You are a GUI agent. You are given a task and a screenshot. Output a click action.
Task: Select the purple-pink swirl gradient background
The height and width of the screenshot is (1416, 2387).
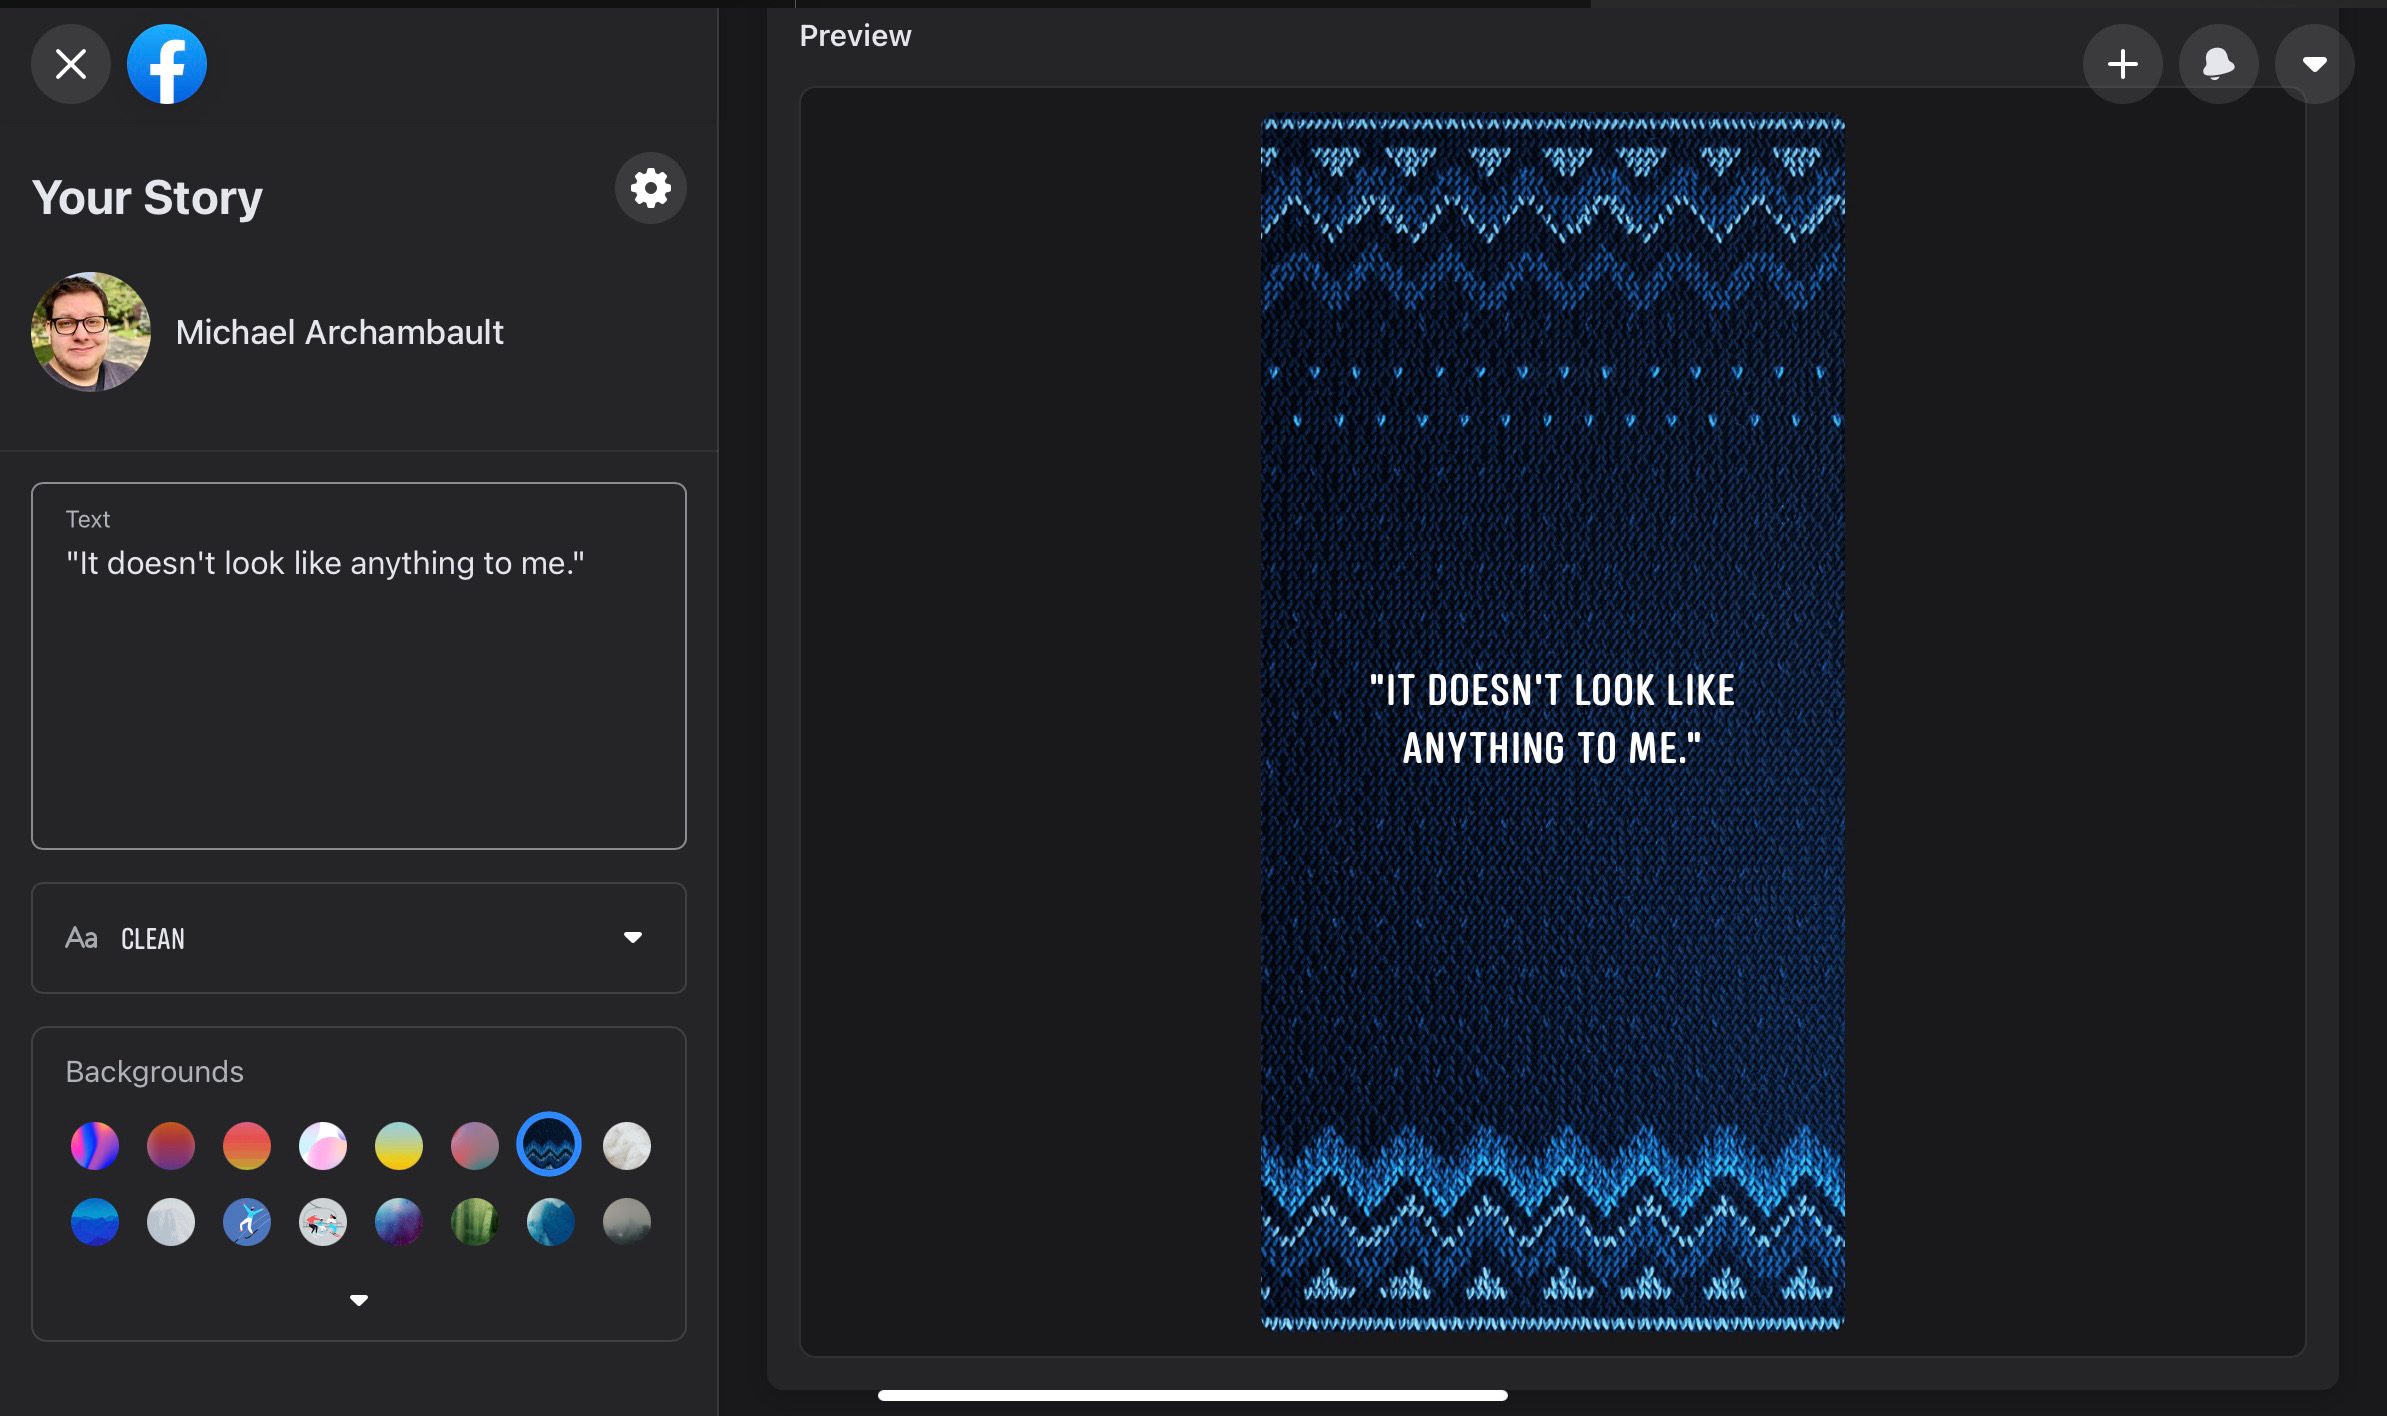tap(95, 1145)
